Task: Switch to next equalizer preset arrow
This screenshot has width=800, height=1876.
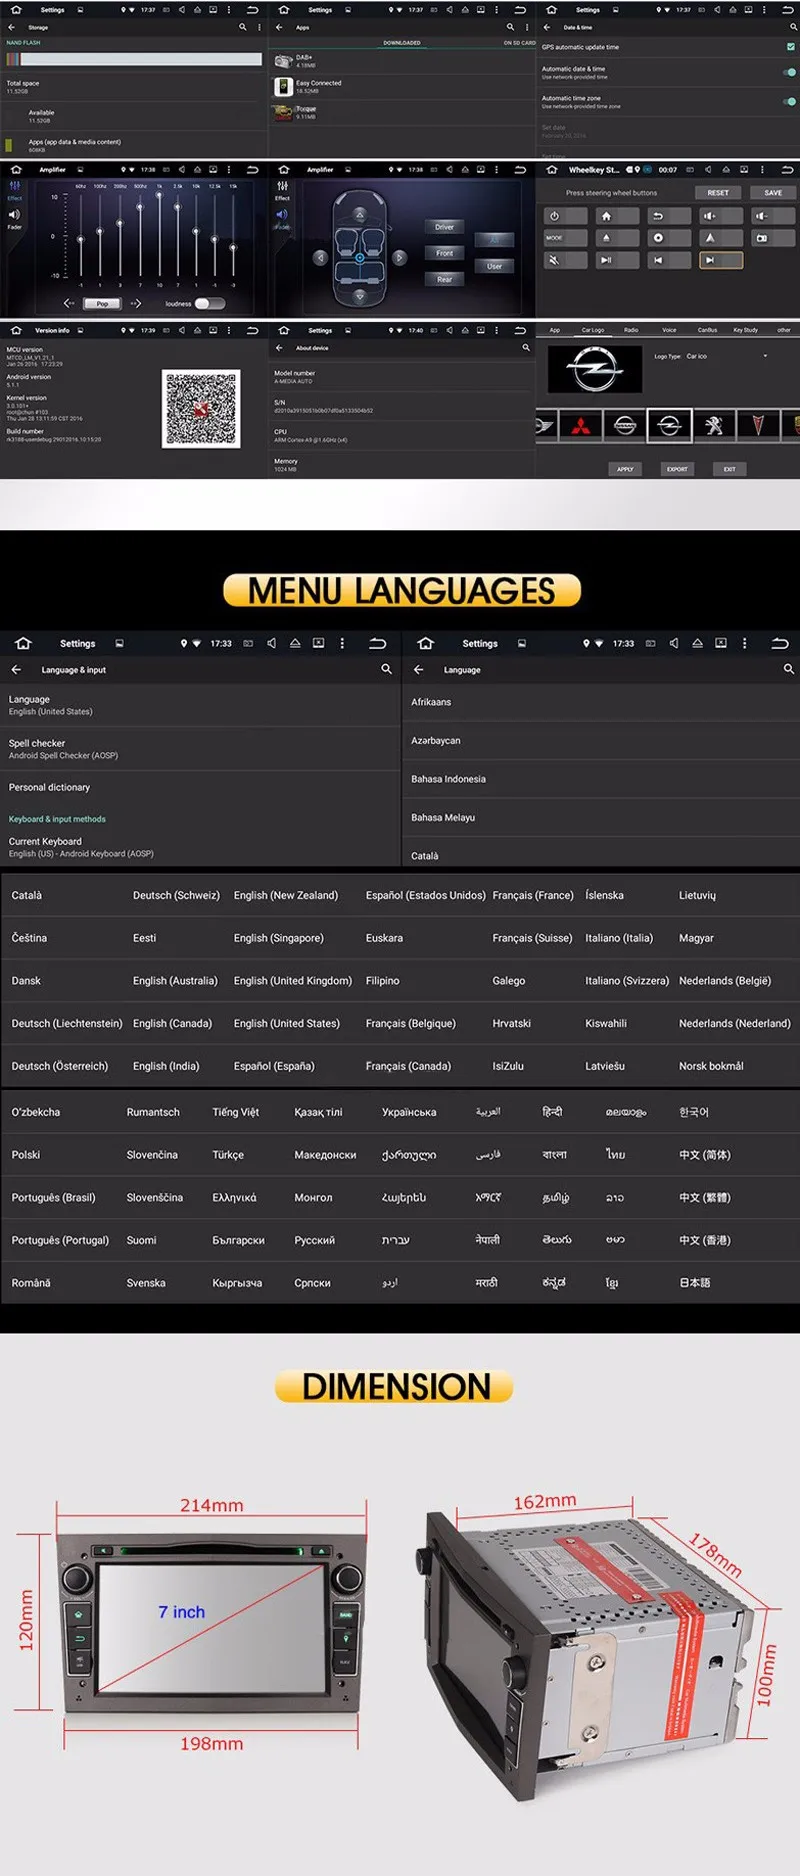Action: click(135, 303)
